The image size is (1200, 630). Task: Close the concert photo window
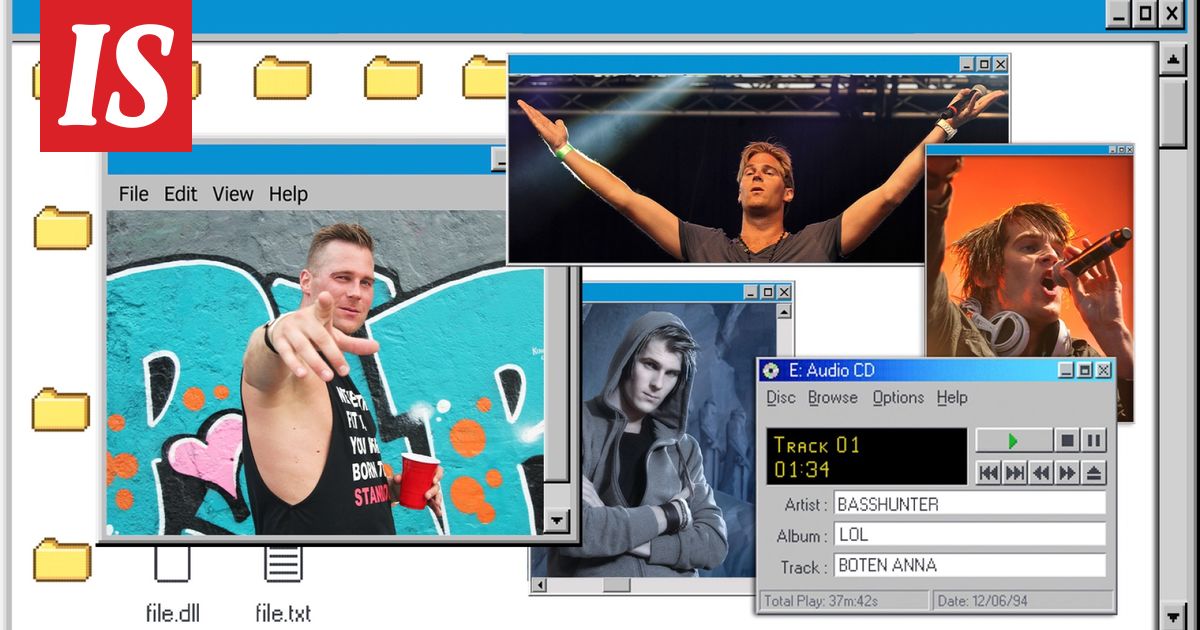click(x=1000, y=64)
